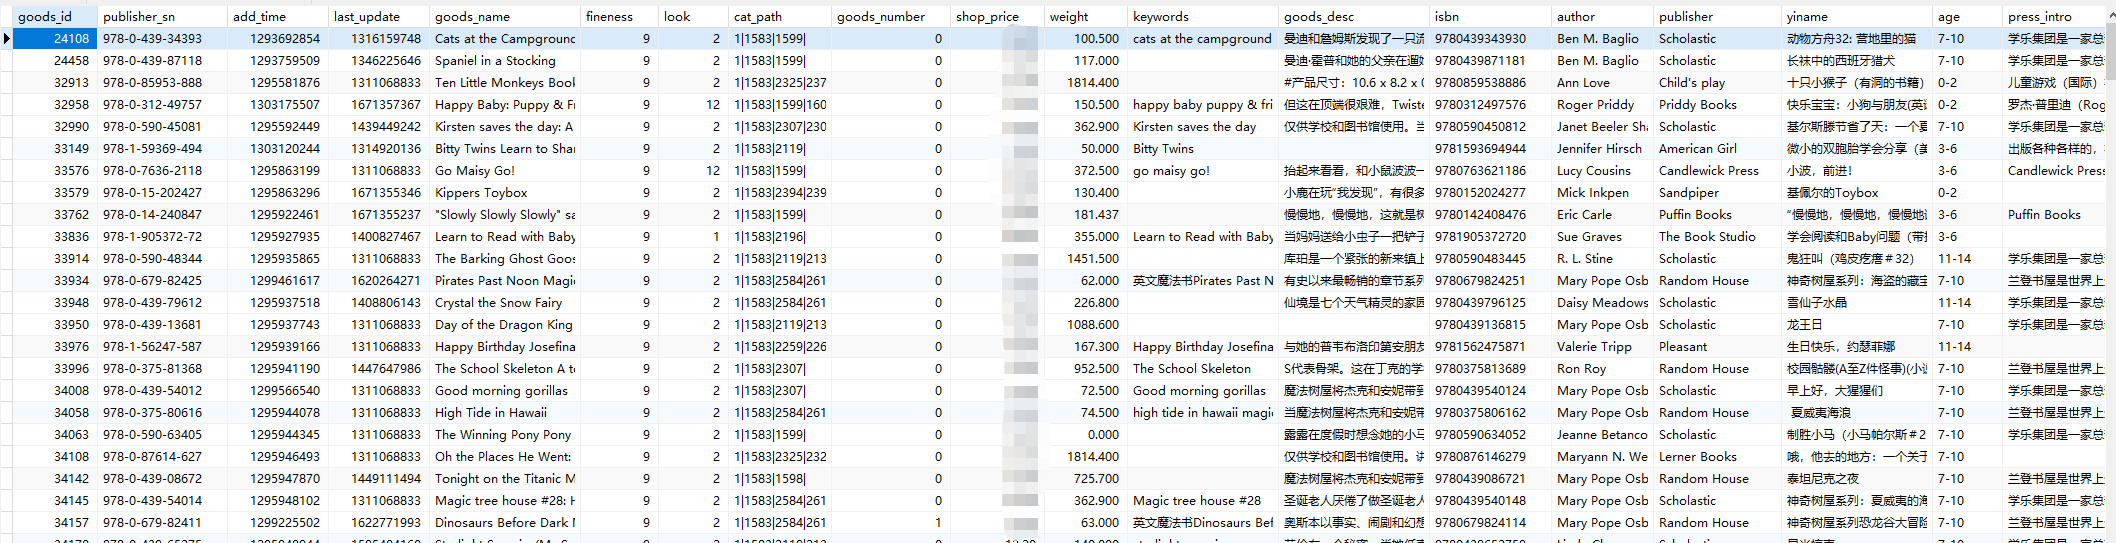The image size is (2116, 543).
Task: Click publisher_sn cell 978-1-905372-72
Action: tap(162, 236)
